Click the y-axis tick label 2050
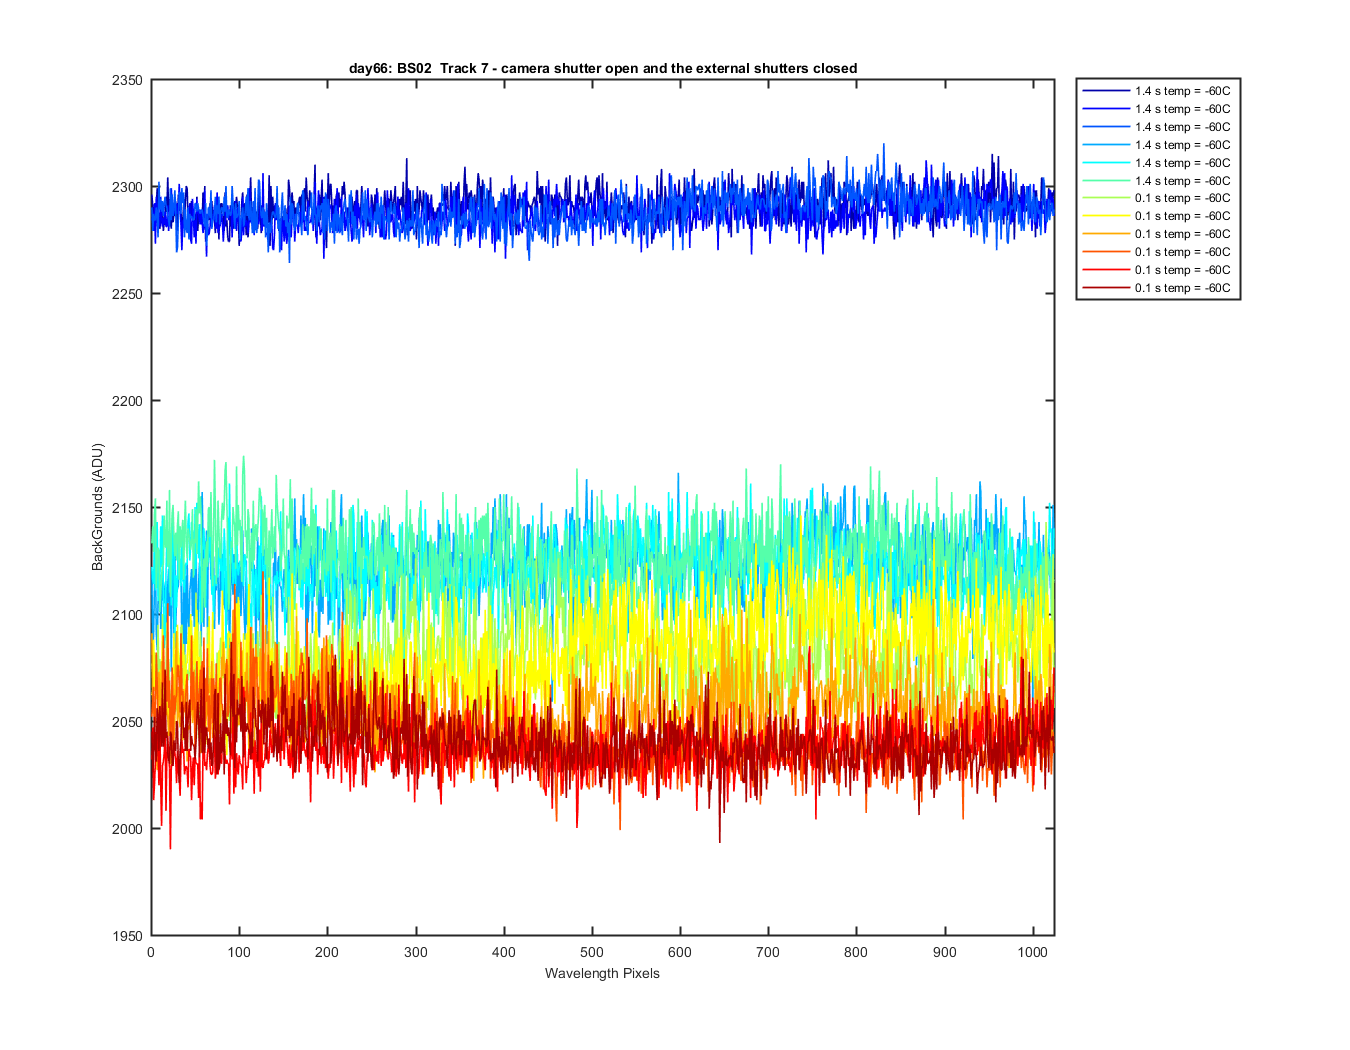 tap(127, 722)
